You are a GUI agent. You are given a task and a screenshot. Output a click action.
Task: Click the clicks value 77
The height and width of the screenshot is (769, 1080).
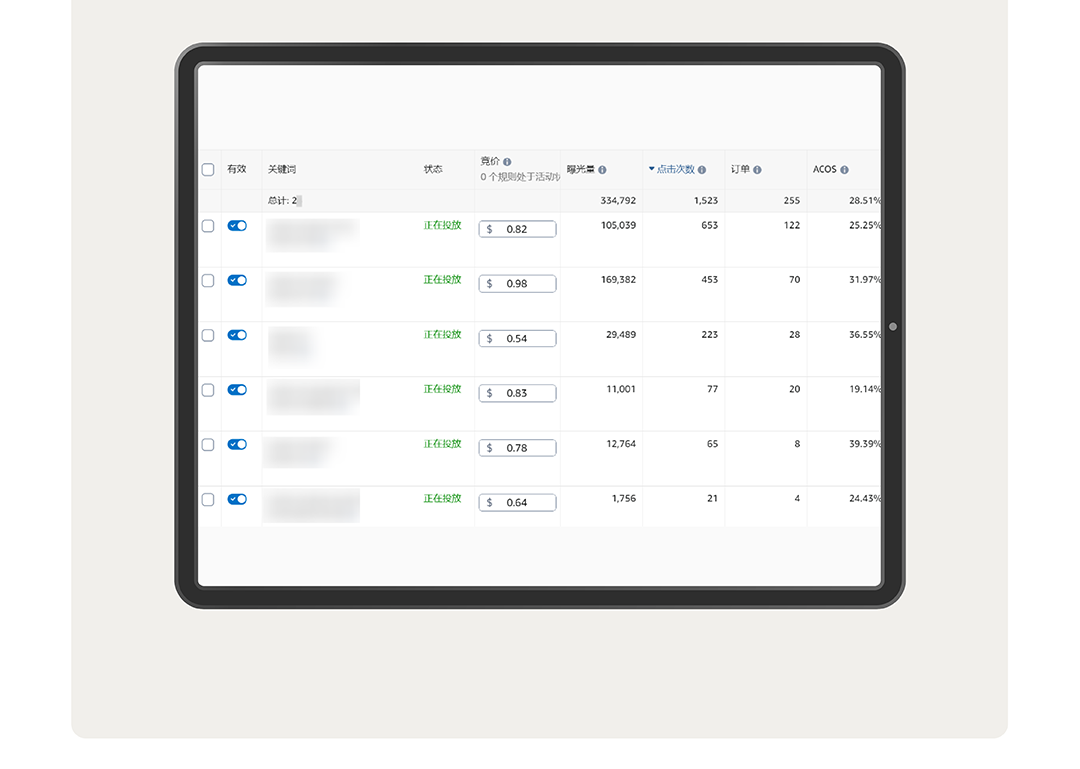[712, 389]
